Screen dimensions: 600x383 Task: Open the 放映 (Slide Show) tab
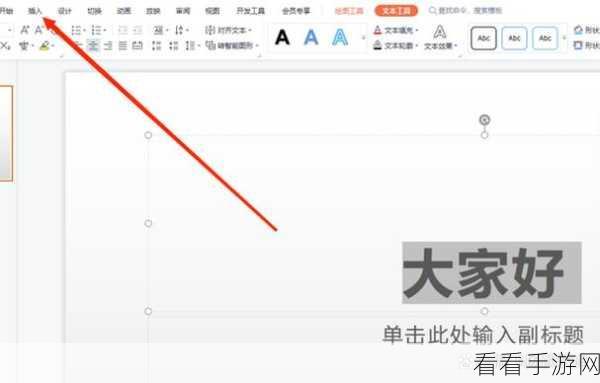click(153, 11)
